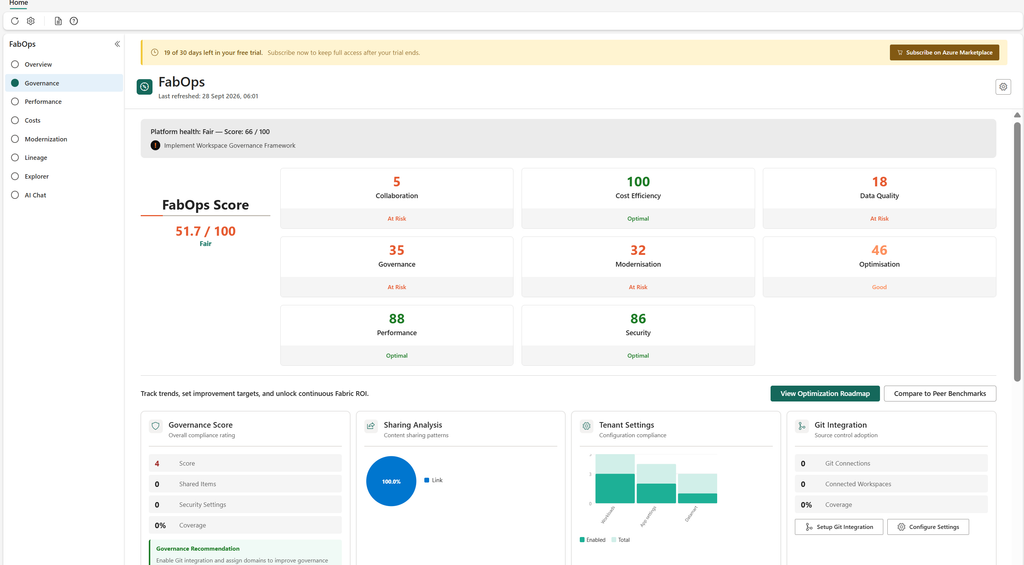Click Subscribe on Azure Marketplace button

944,52
